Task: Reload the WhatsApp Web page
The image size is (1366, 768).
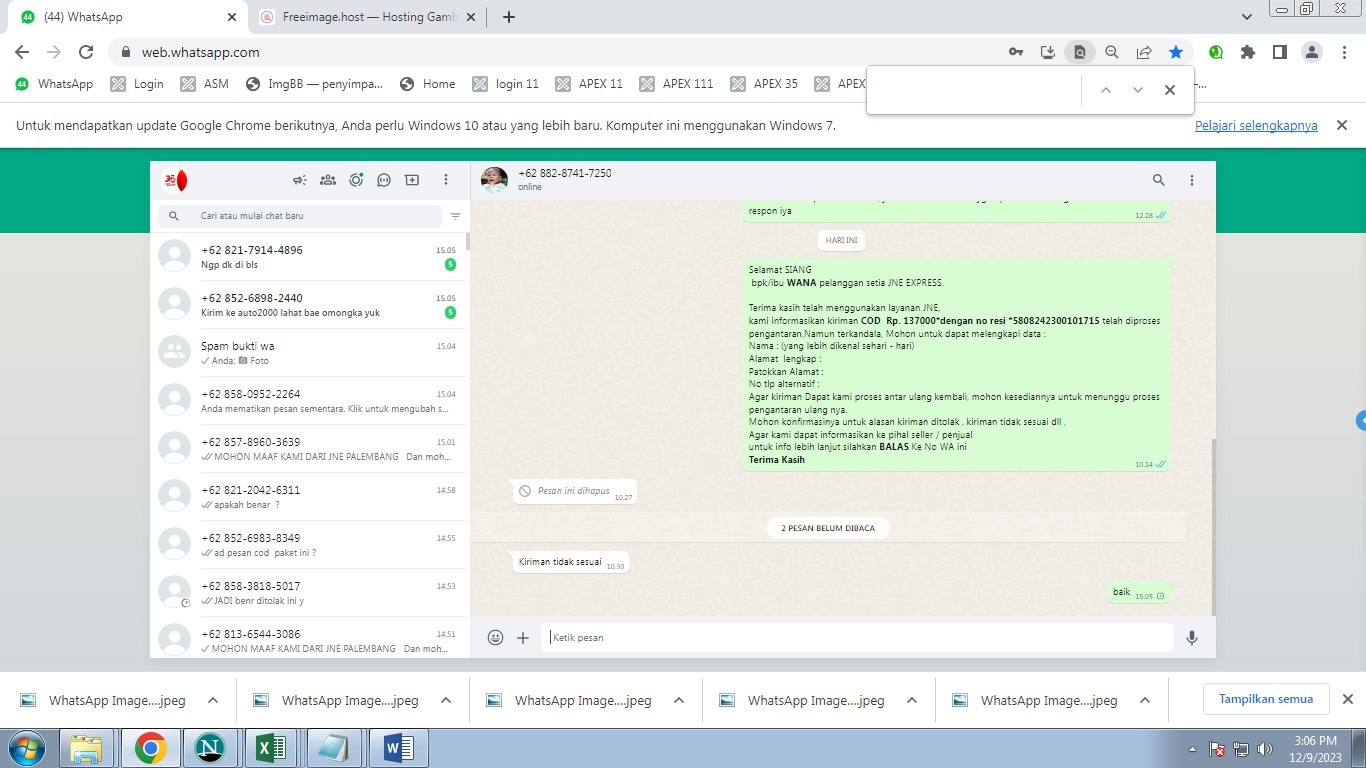Action: pyautogui.click(x=86, y=52)
